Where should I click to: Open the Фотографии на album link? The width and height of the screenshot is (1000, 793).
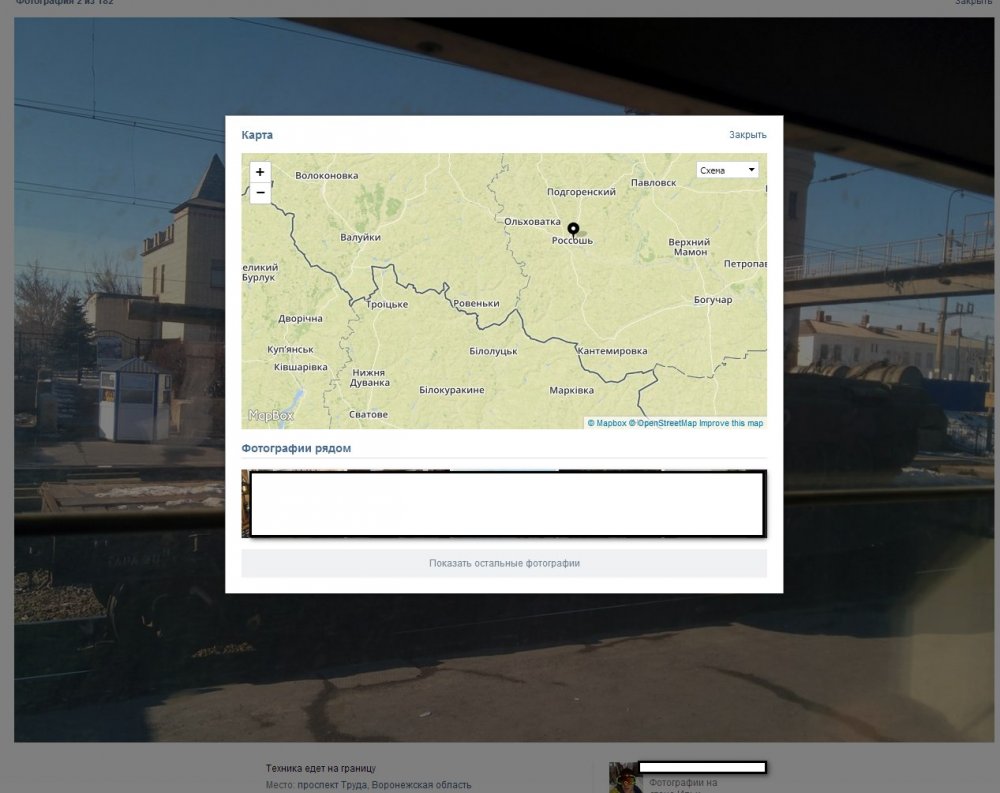pos(683,782)
